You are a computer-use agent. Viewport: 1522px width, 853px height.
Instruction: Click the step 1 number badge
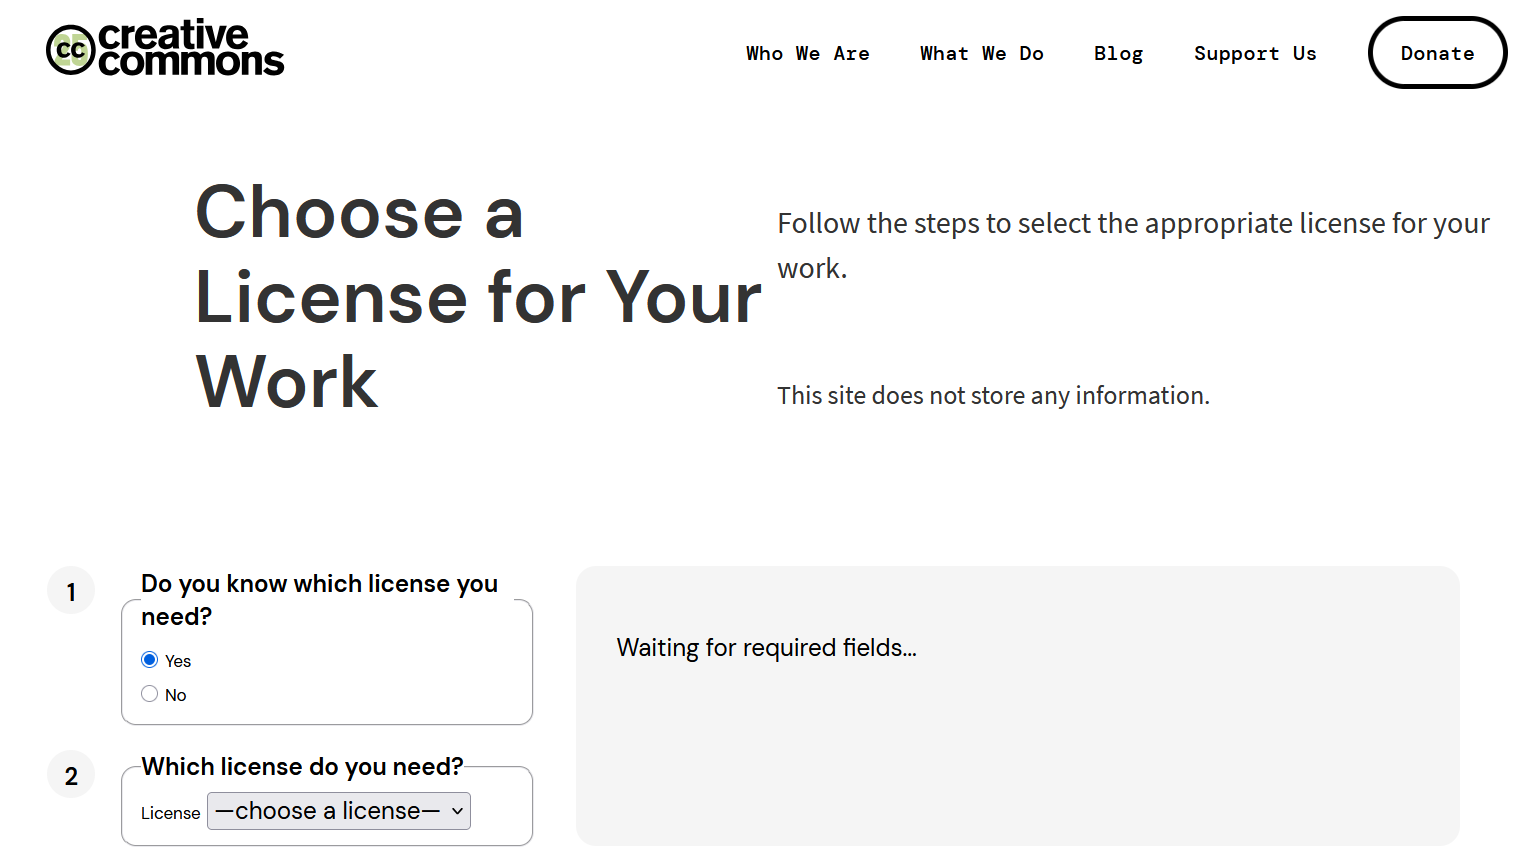(x=71, y=592)
